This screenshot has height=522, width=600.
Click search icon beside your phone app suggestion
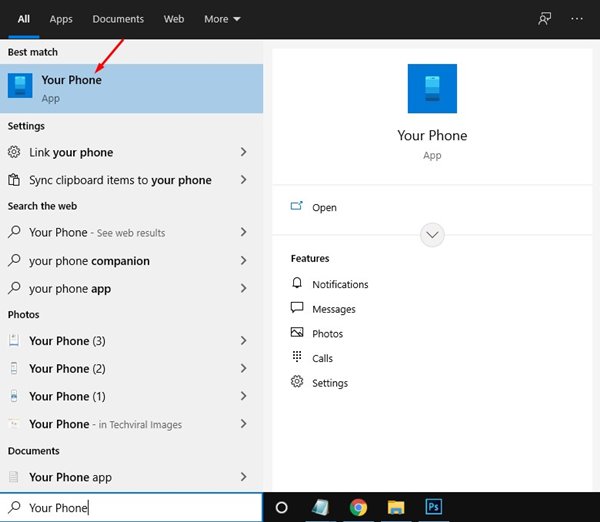point(14,288)
